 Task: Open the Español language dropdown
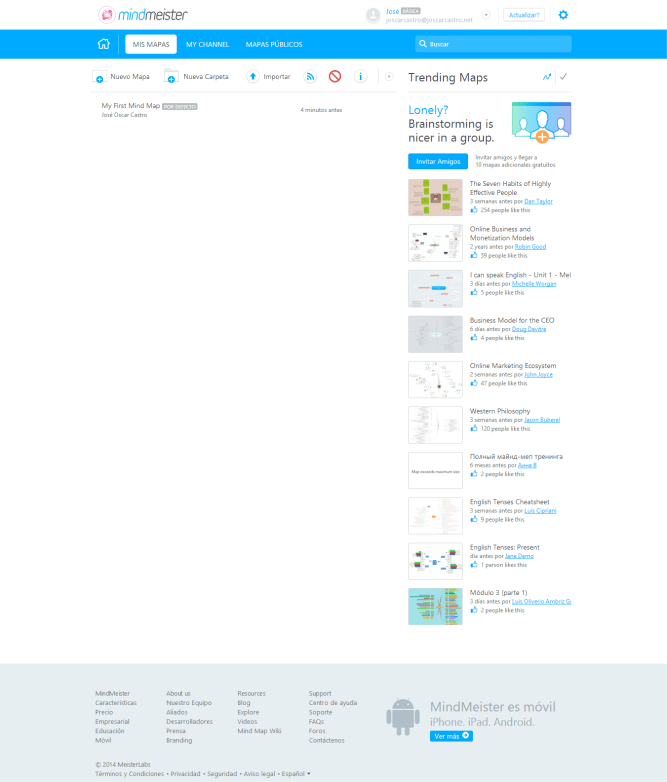point(296,774)
